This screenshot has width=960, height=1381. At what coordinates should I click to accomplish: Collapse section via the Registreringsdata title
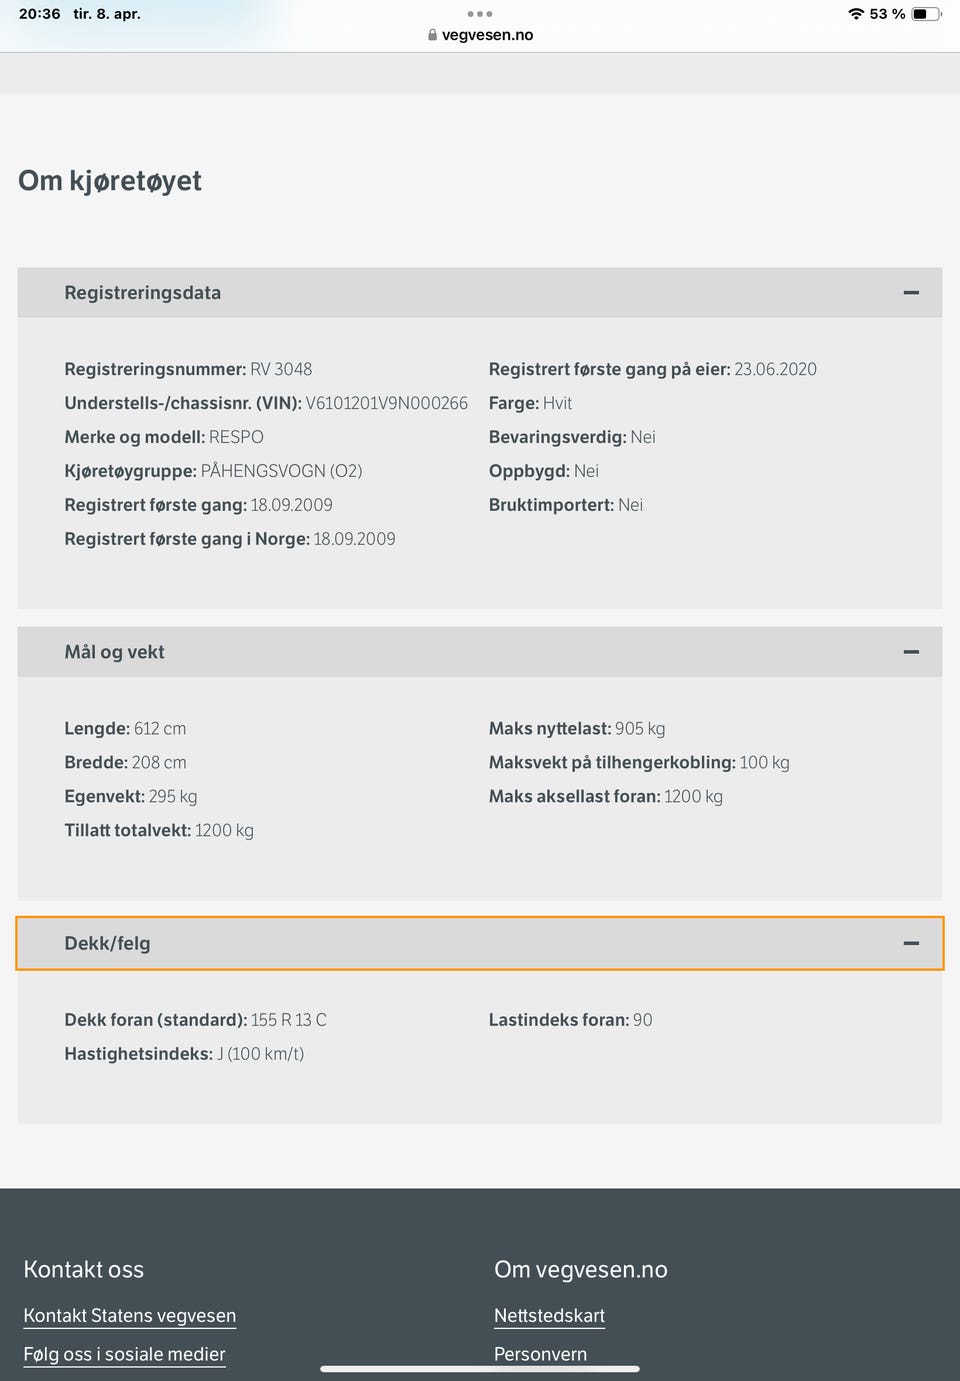tap(143, 293)
